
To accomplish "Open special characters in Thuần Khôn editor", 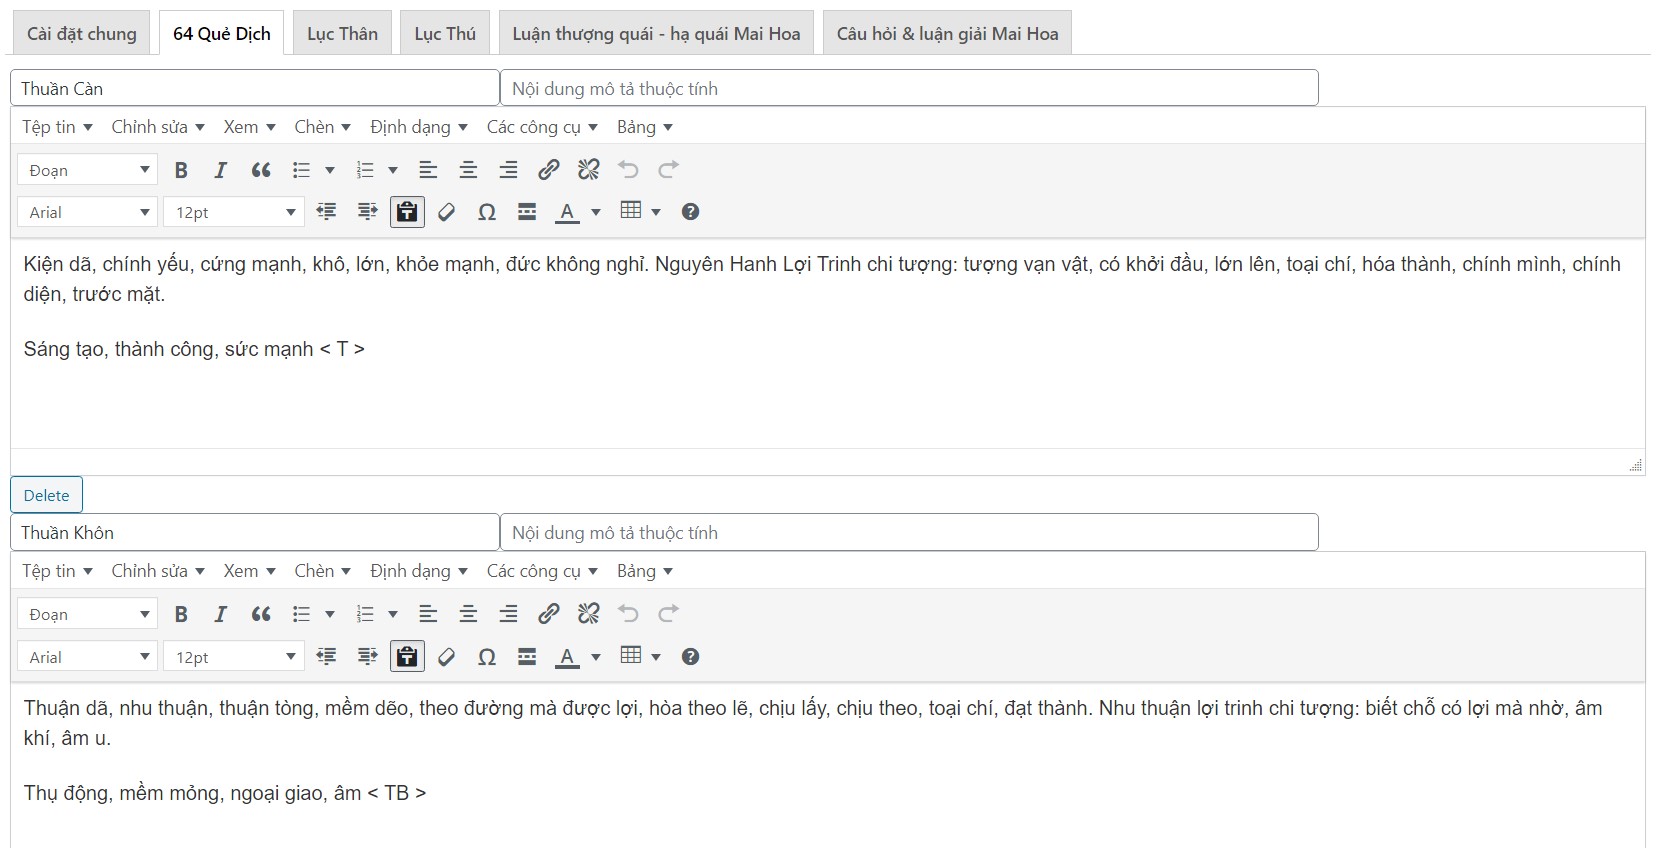I will (487, 657).
